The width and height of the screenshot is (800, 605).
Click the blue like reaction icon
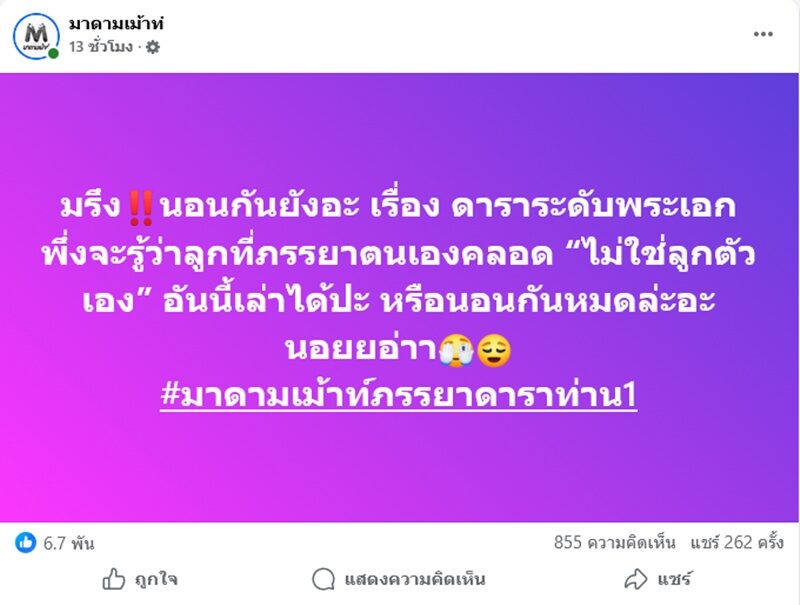[25, 543]
